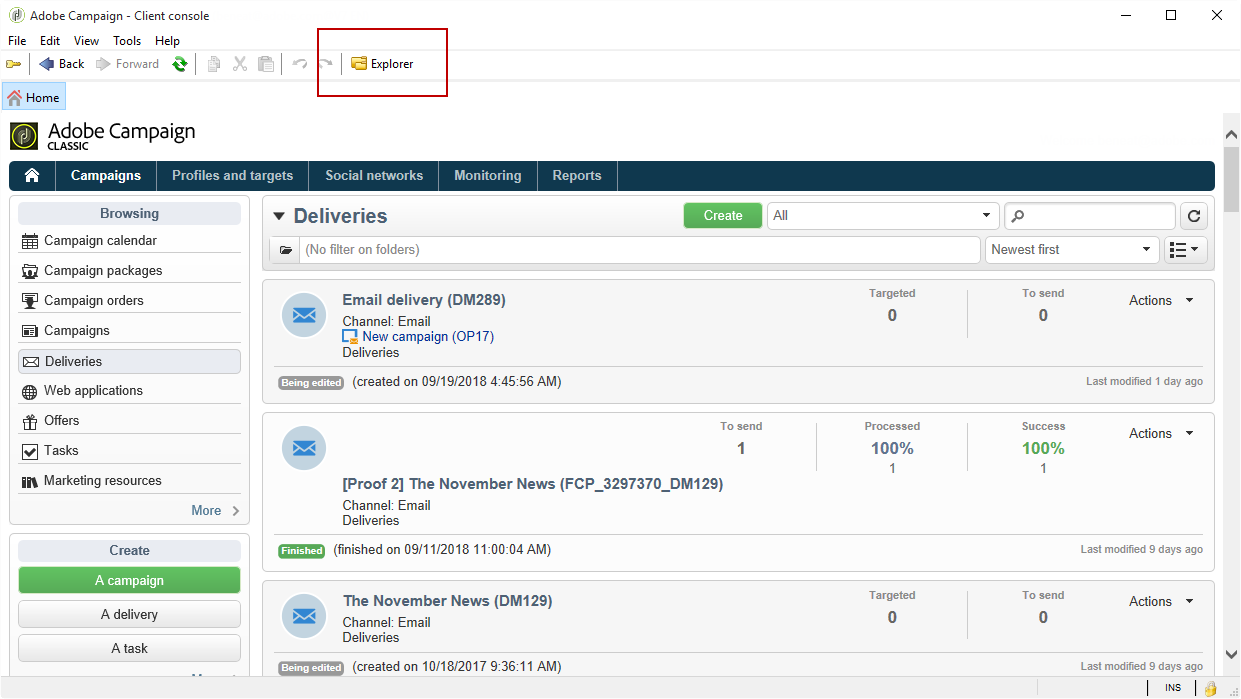Open the list view mode dropdown
1241x699 pixels.
coord(1187,249)
